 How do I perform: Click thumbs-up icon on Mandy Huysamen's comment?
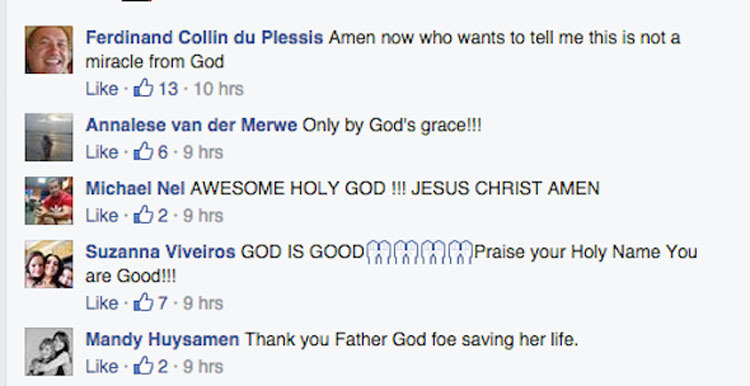[x=143, y=366]
